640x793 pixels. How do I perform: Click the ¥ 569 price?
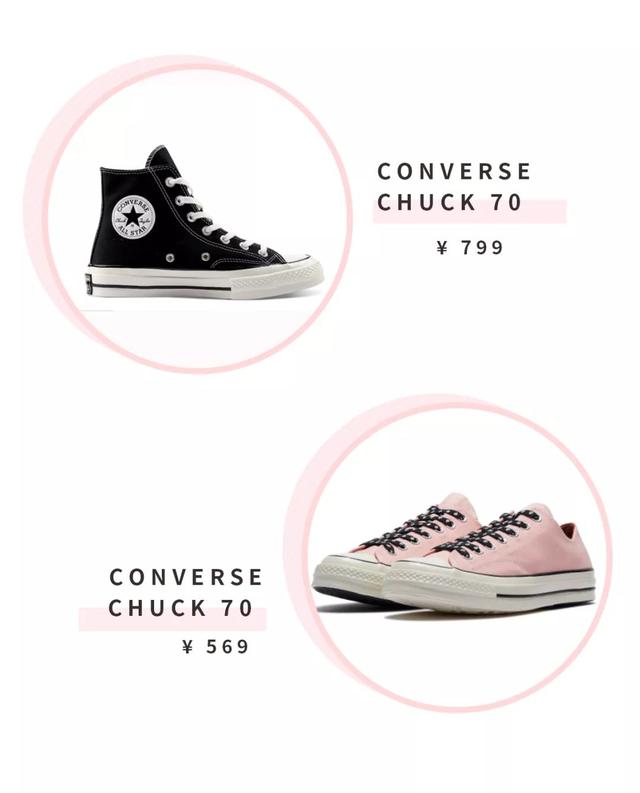(216, 647)
